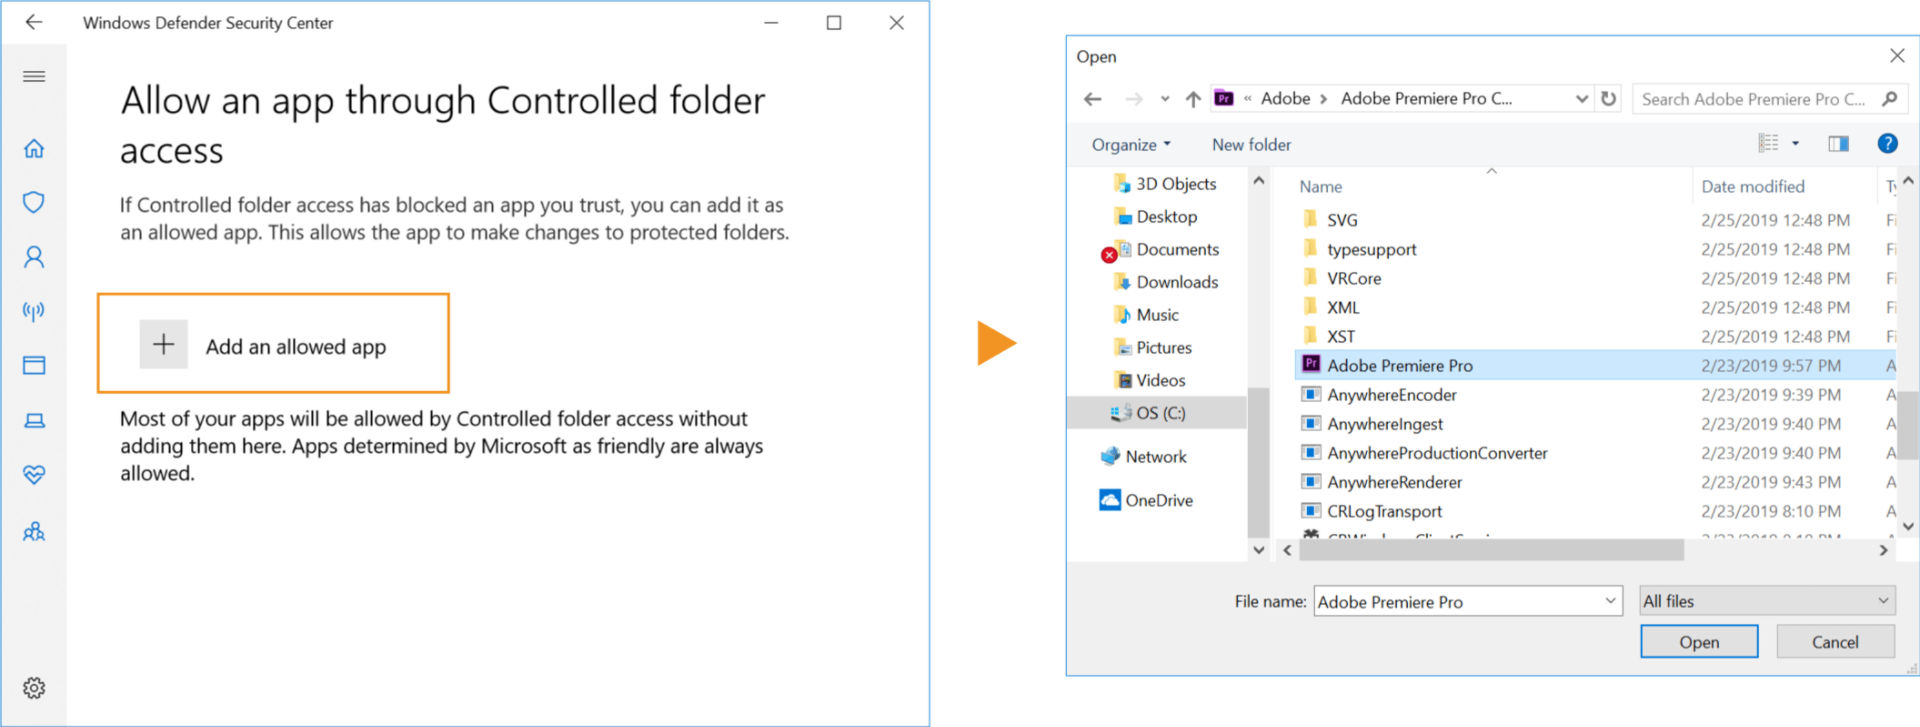The image size is (1920, 727).
Task: Click Add an allowed app button
Action: [x=273, y=343]
